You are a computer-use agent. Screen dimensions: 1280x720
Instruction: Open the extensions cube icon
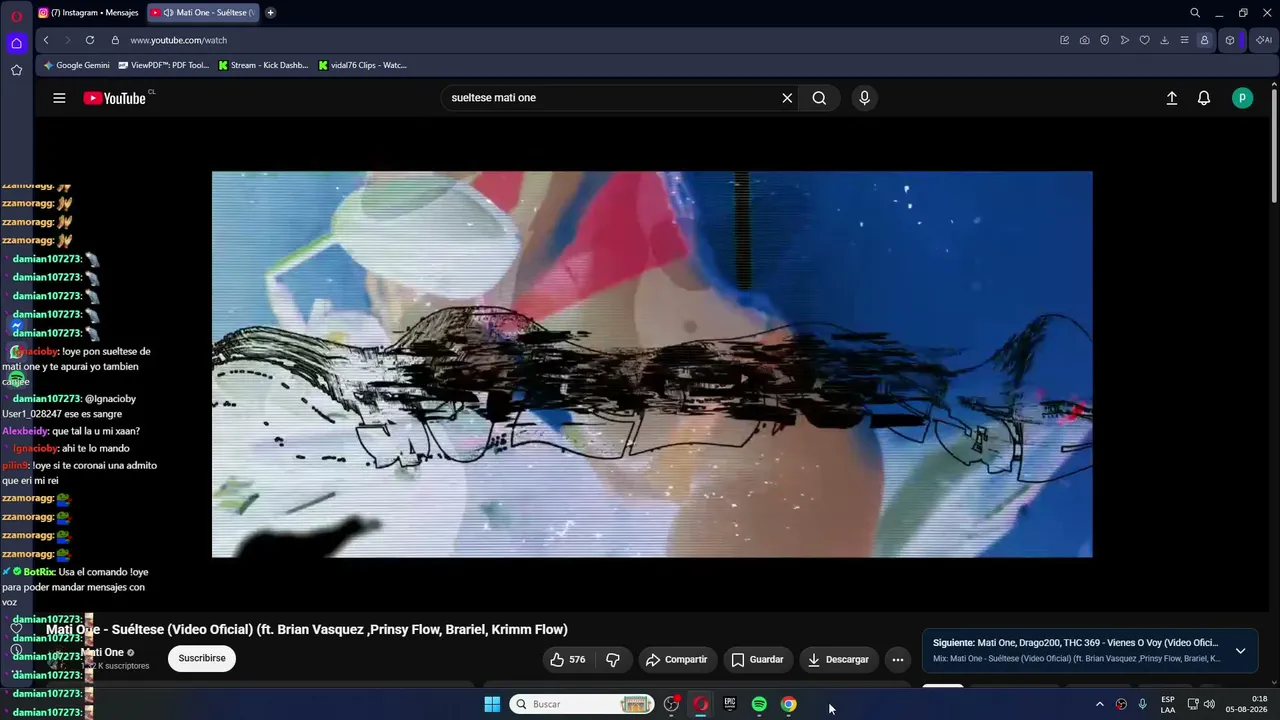coord(1230,40)
